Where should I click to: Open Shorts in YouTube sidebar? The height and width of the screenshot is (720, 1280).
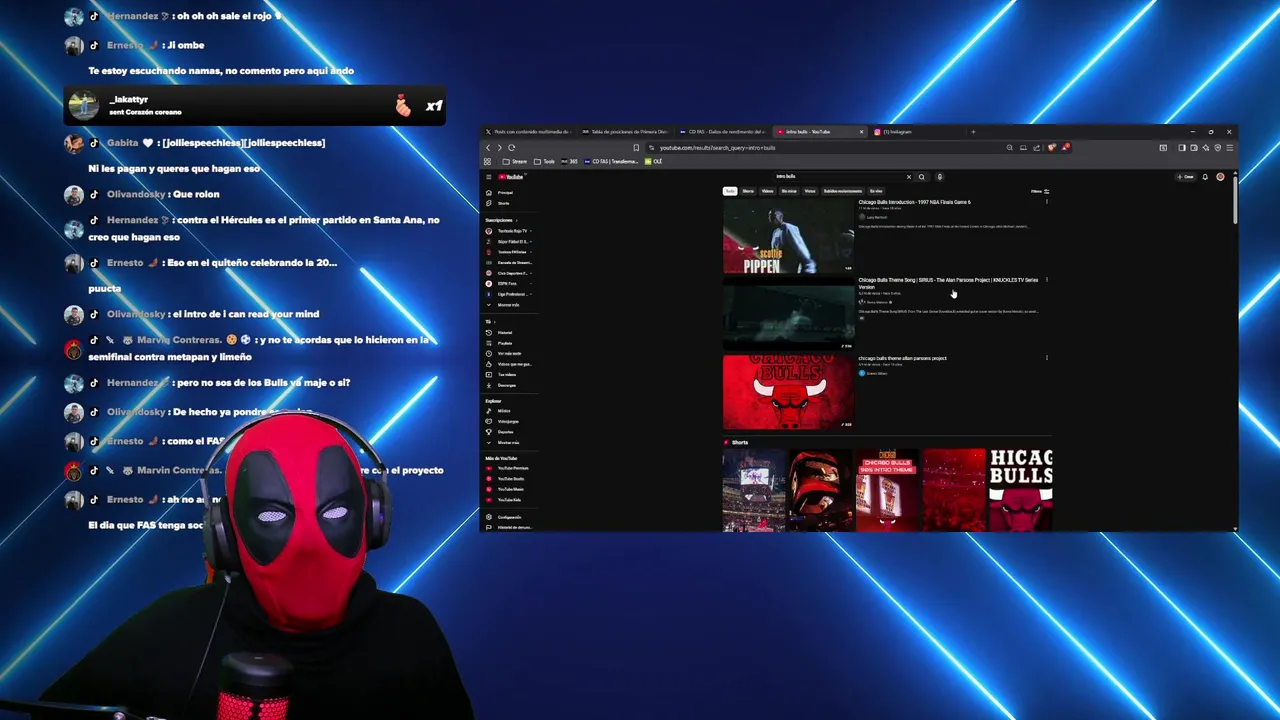498,203
